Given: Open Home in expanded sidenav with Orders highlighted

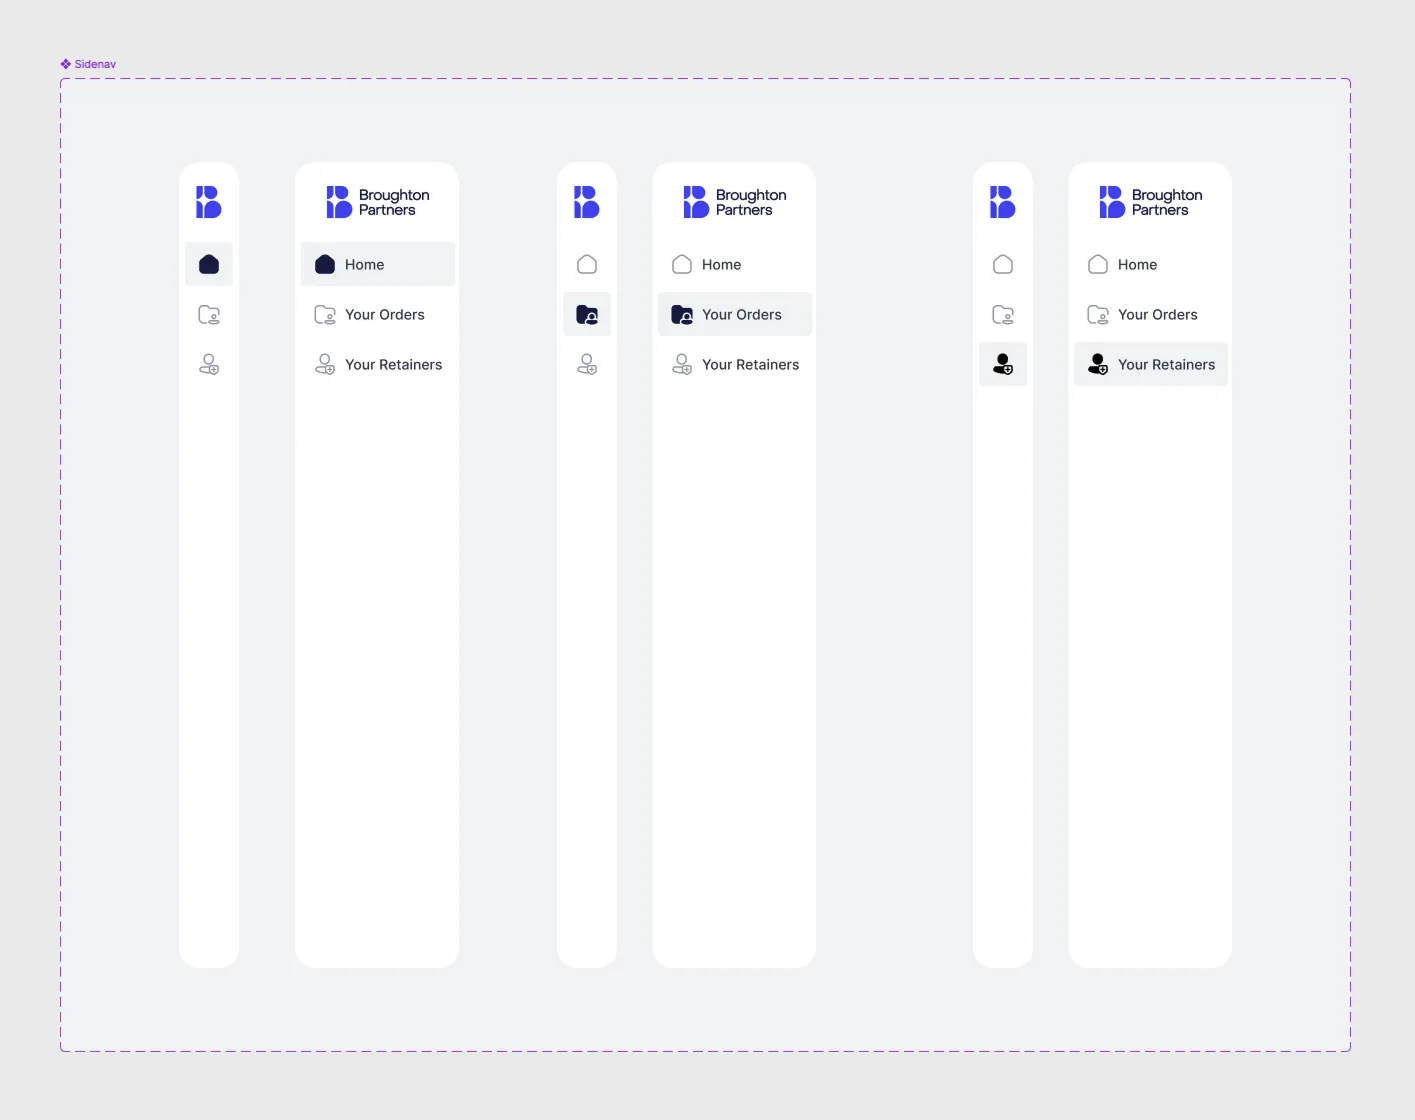Looking at the screenshot, I should (735, 264).
